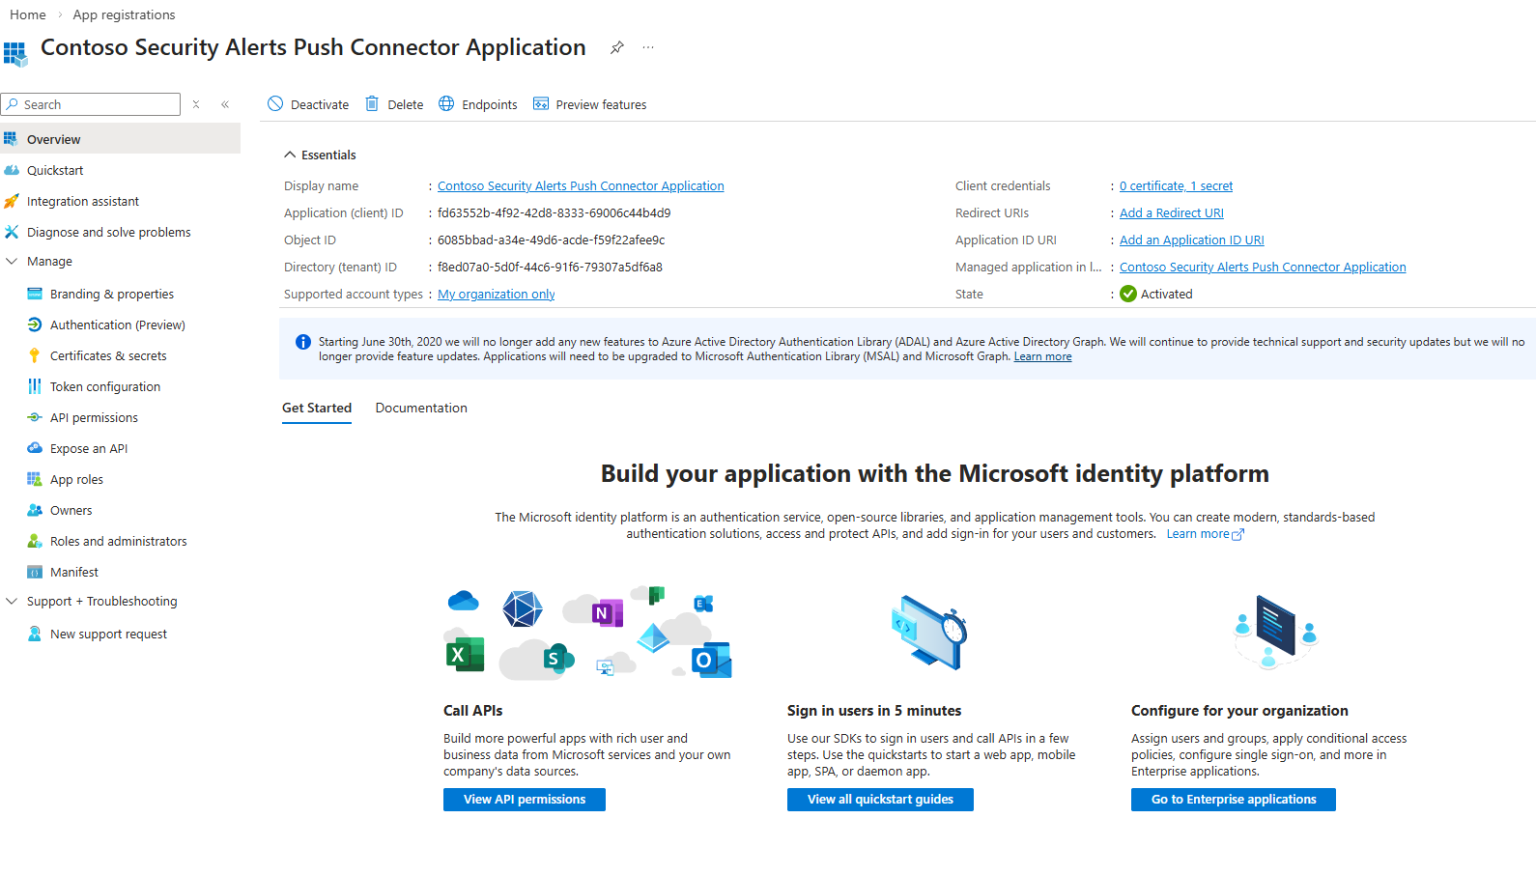
Task: Open the '0 certificate, 1 secret' link
Action: [1176, 186]
